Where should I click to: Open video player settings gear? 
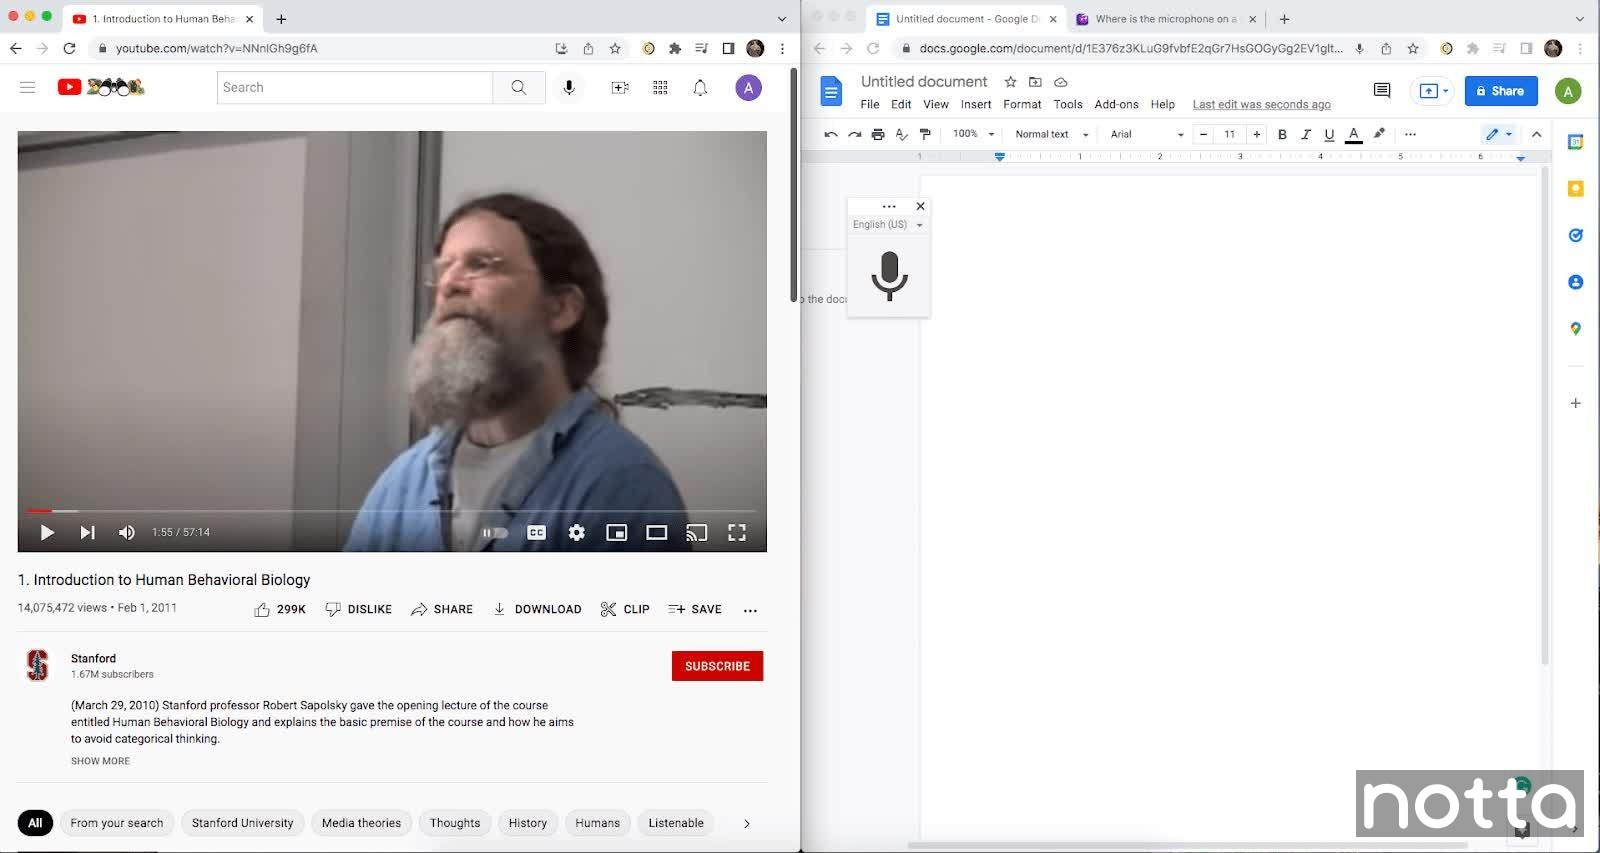coord(577,533)
